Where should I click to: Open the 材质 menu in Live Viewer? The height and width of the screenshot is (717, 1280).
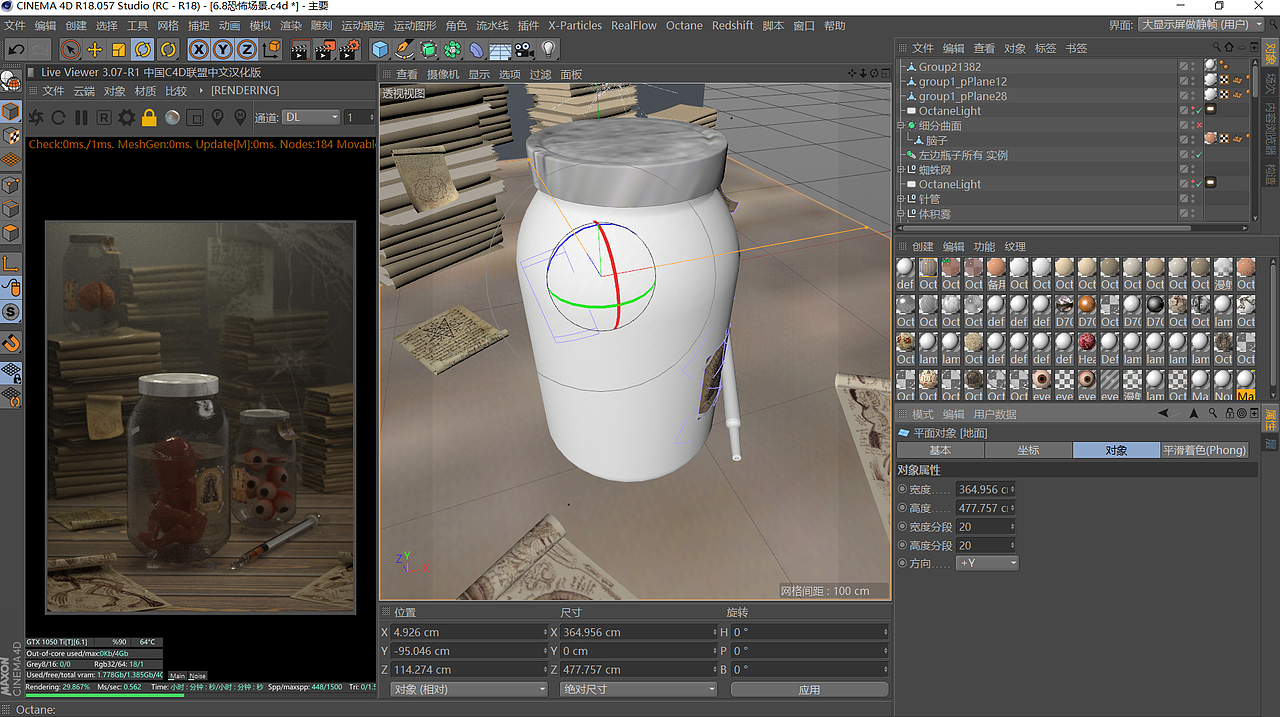point(145,91)
